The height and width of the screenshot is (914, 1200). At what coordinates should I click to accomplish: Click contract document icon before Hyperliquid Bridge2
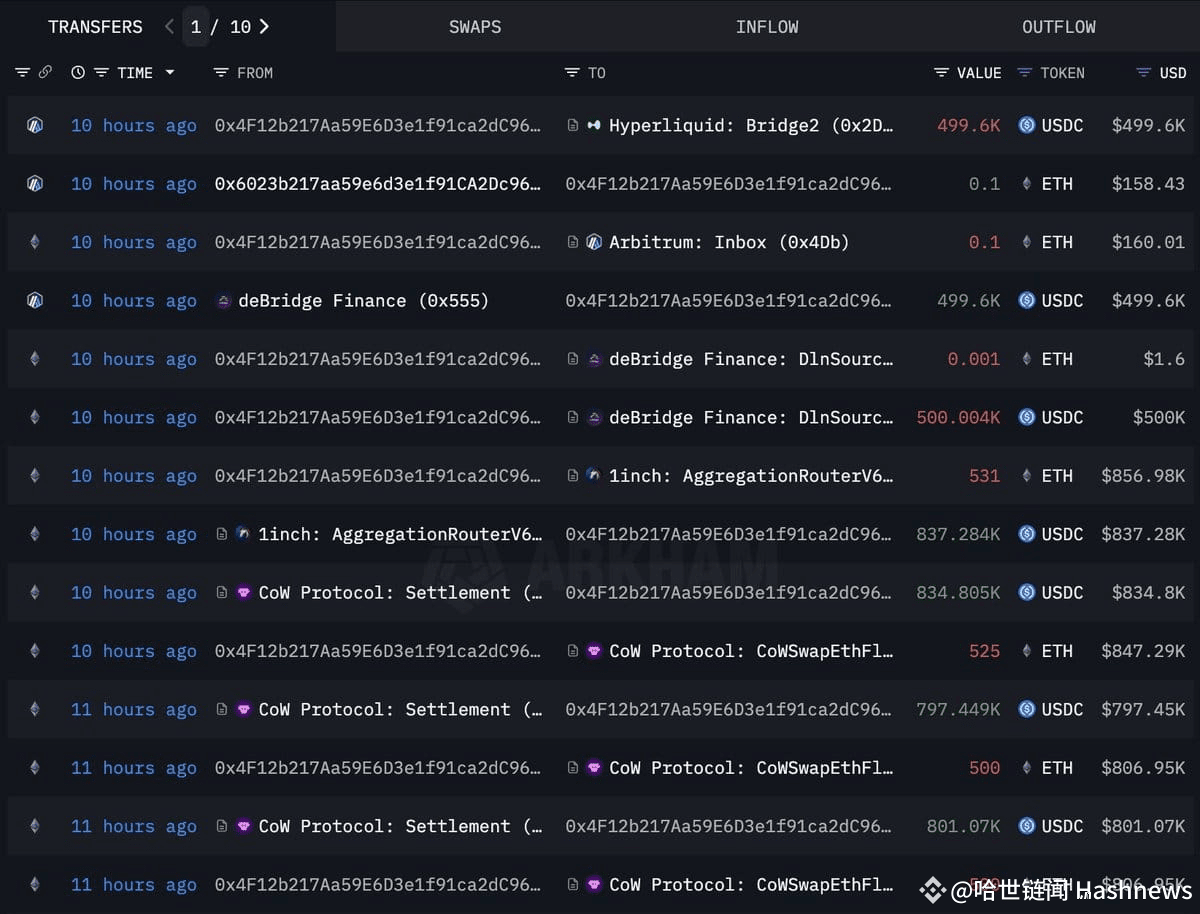pos(572,125)
